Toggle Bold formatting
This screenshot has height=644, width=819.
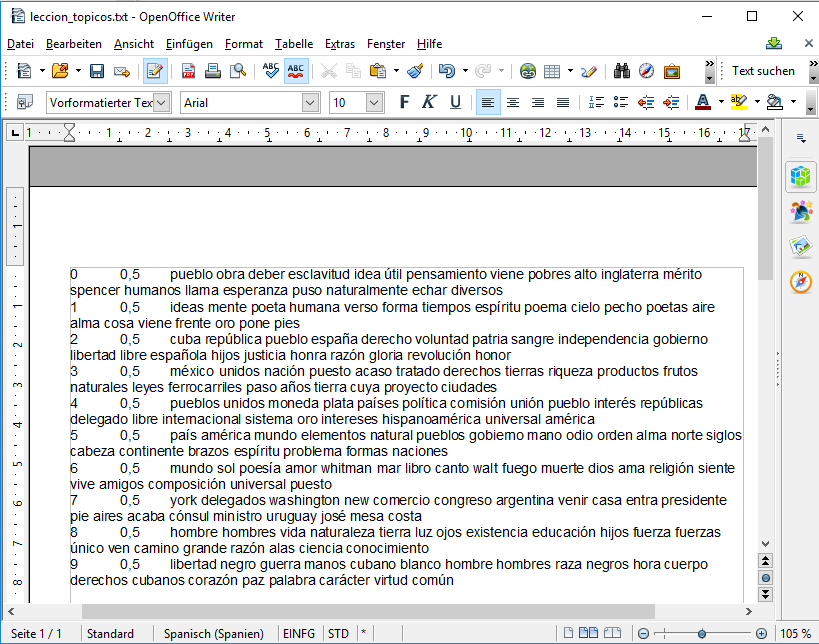tap(405, 102)
